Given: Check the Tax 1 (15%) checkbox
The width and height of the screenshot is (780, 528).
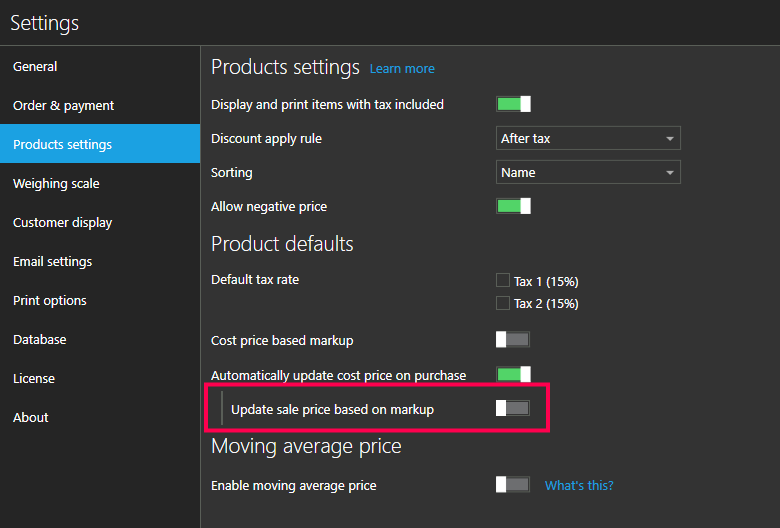Looking at the screenshot, I should (503, 281).
